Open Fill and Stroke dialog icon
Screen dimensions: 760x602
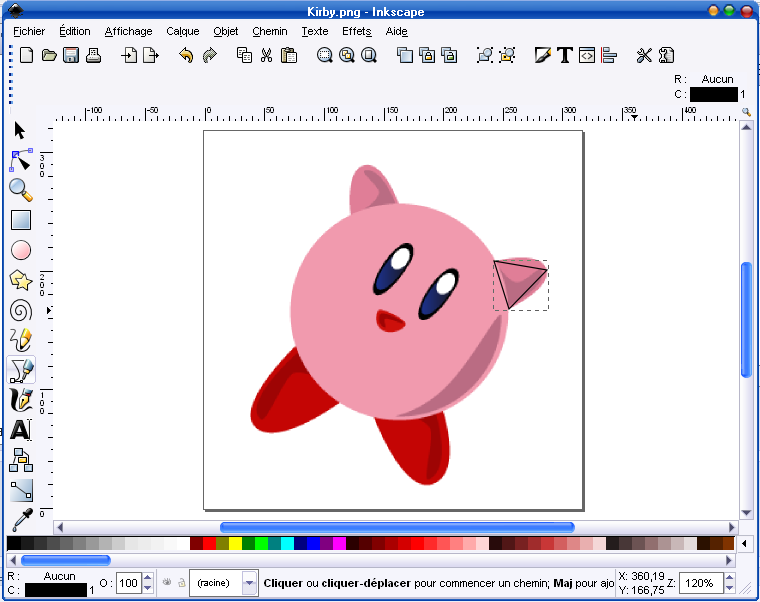542,55
